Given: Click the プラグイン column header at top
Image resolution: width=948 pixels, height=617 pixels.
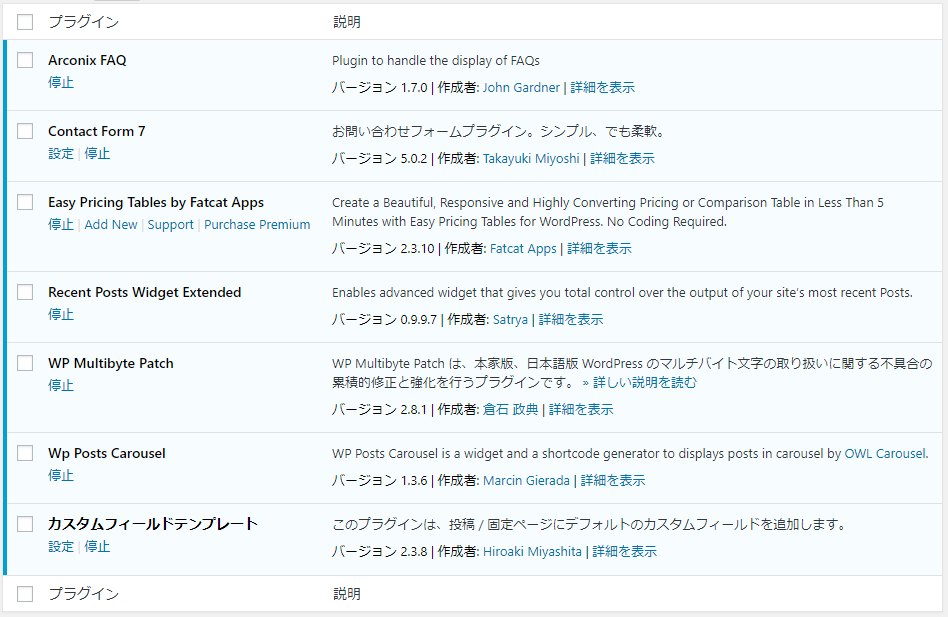Looking at the screenshot, I should pyautogui.click(x=83, y=22).
